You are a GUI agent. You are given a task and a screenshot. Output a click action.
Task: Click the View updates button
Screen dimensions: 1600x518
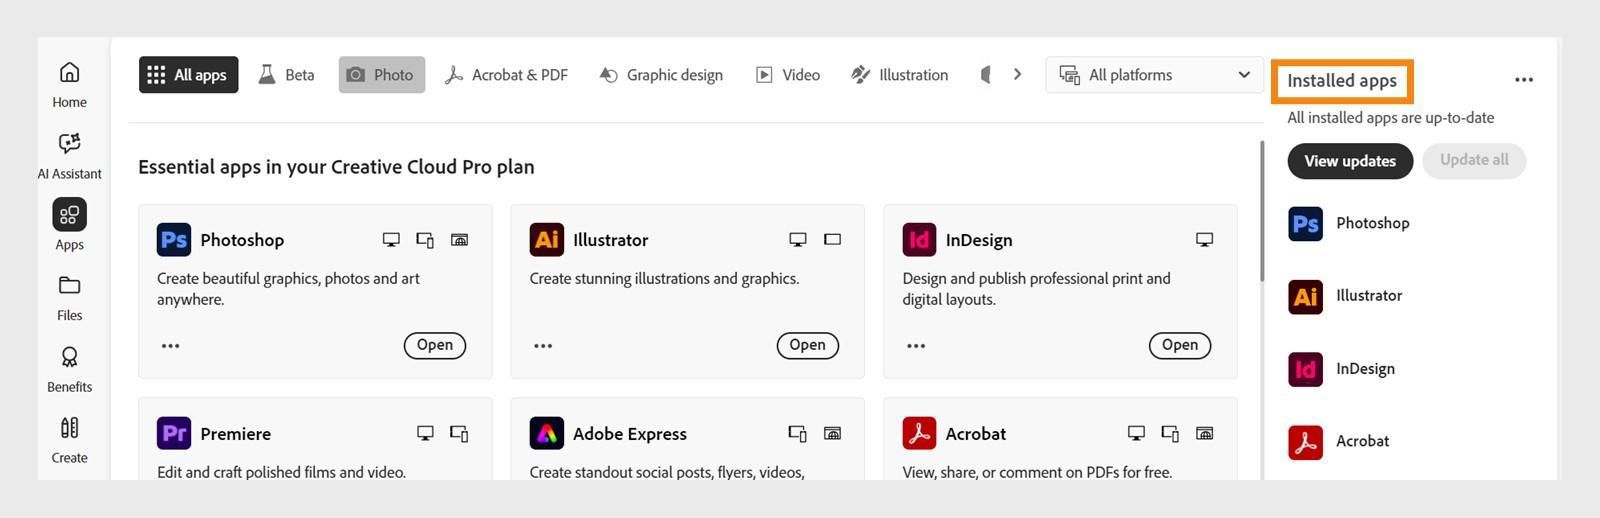(1350, 161)
